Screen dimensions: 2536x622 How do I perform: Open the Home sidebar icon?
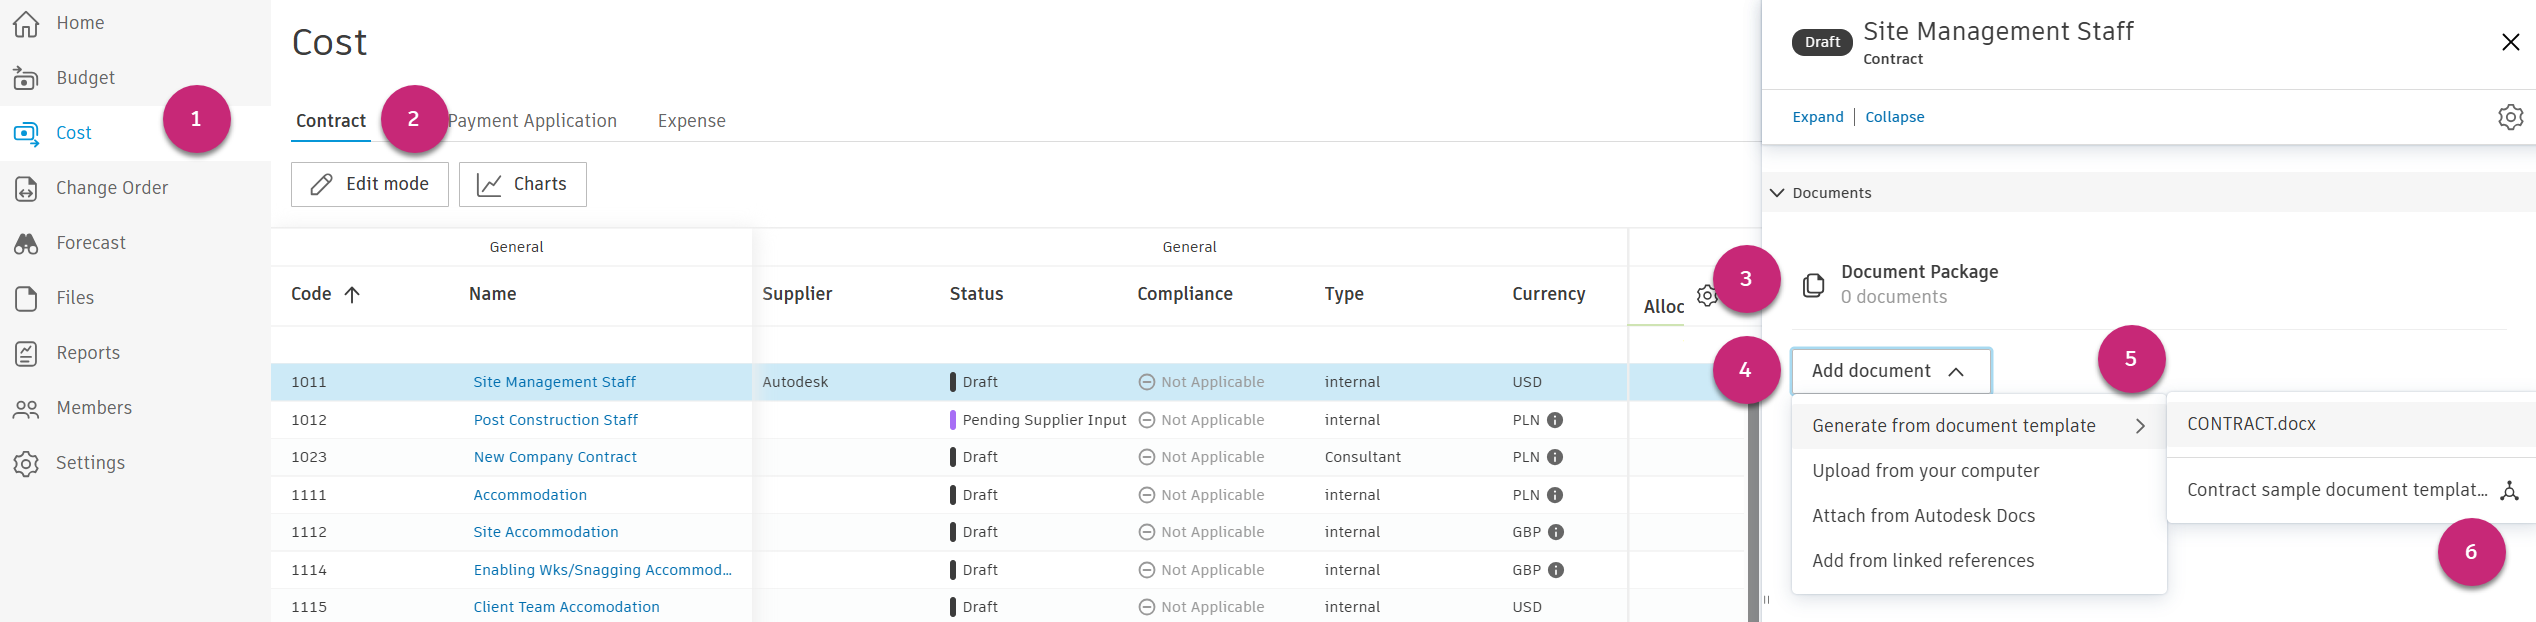(26, 23)
